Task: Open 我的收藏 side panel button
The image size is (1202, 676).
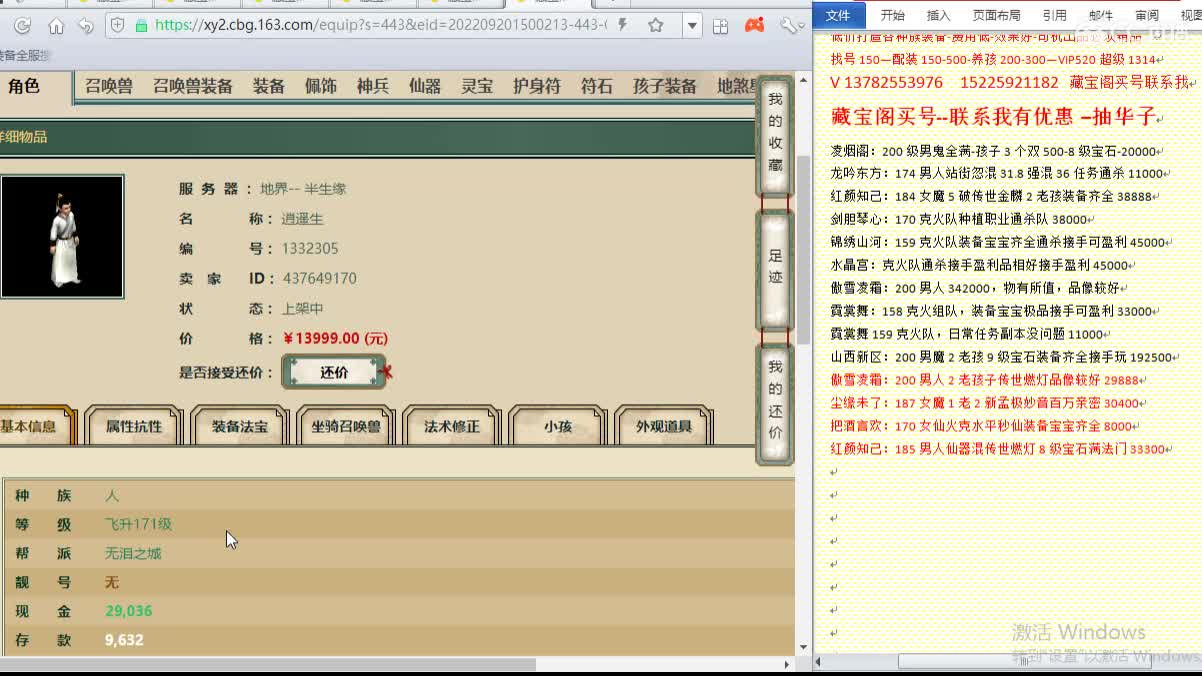Action: click(775, 136)
